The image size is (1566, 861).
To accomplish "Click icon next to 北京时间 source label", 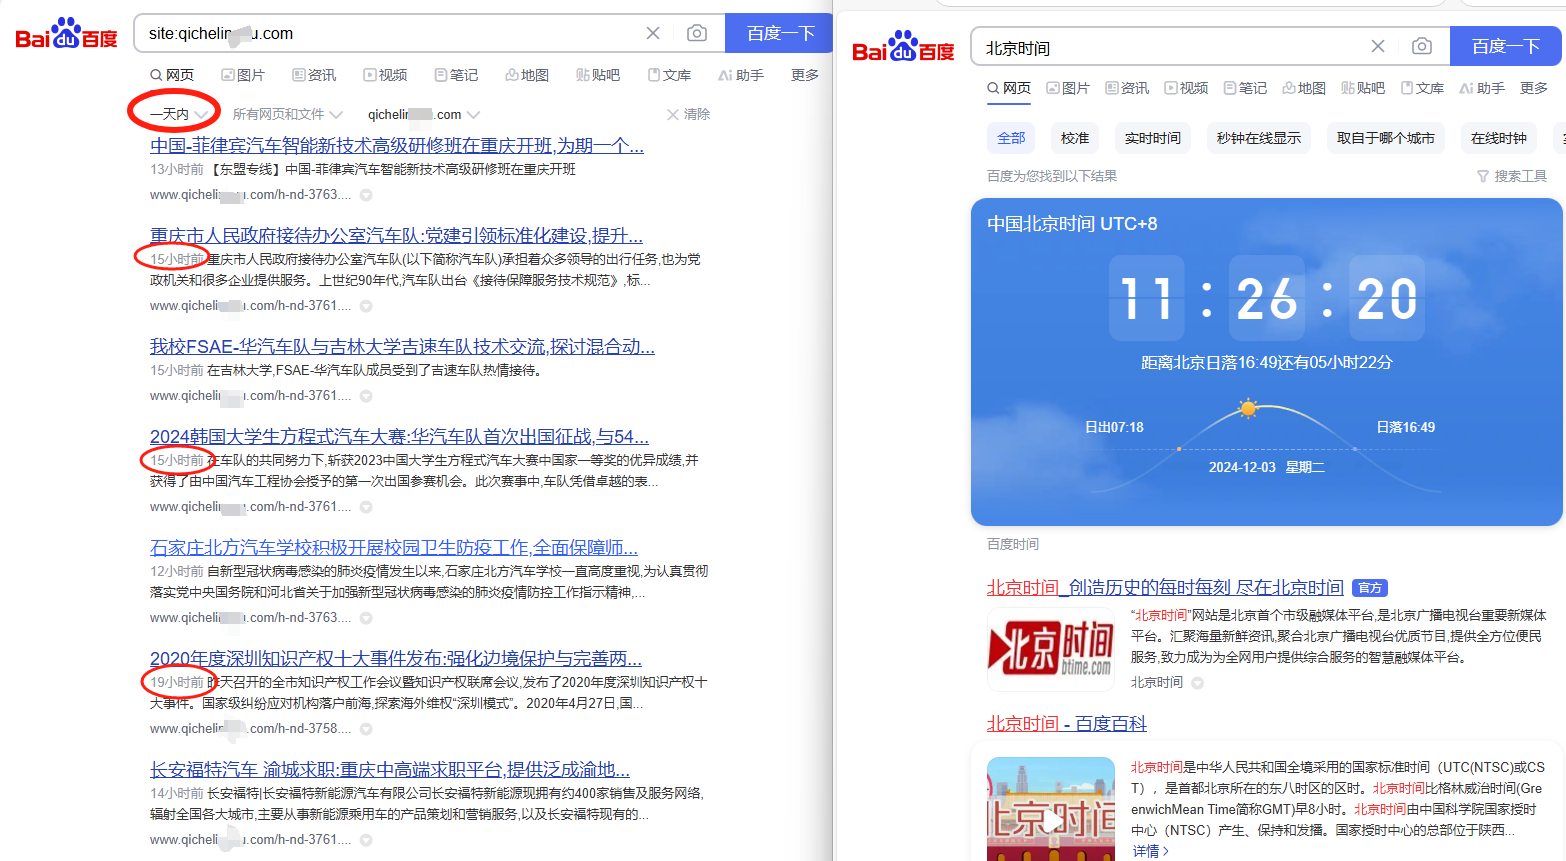I will click(x=1197, y=683).
